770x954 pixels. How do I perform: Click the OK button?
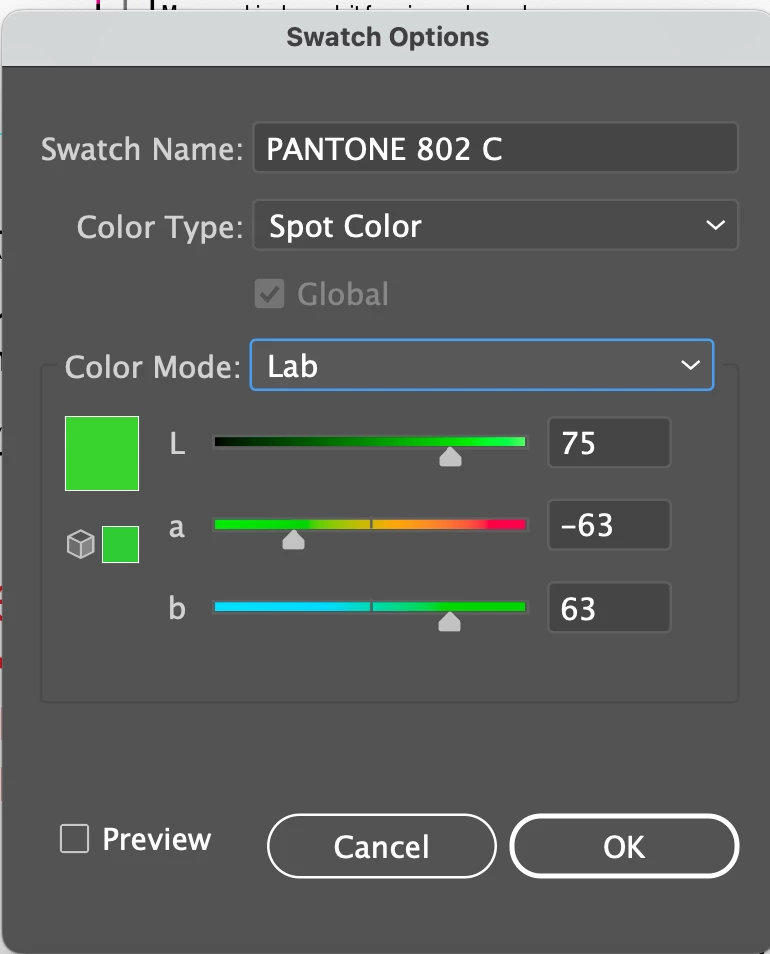coord(624,846)
